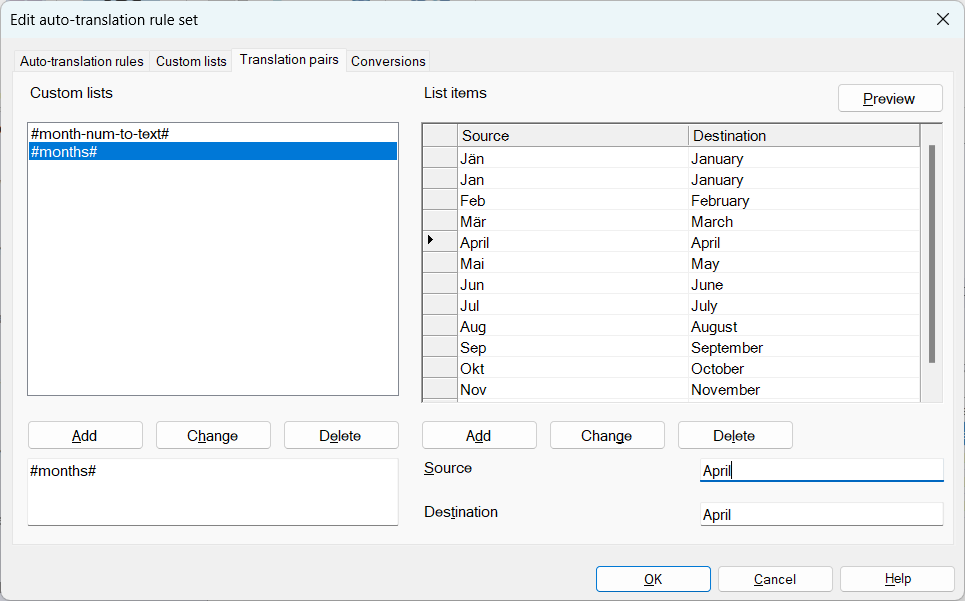Close the Edit auto-translation rule set dialog
Image resolution: width=965 pixels, height=601 pixels.
[x=942, y=20]
